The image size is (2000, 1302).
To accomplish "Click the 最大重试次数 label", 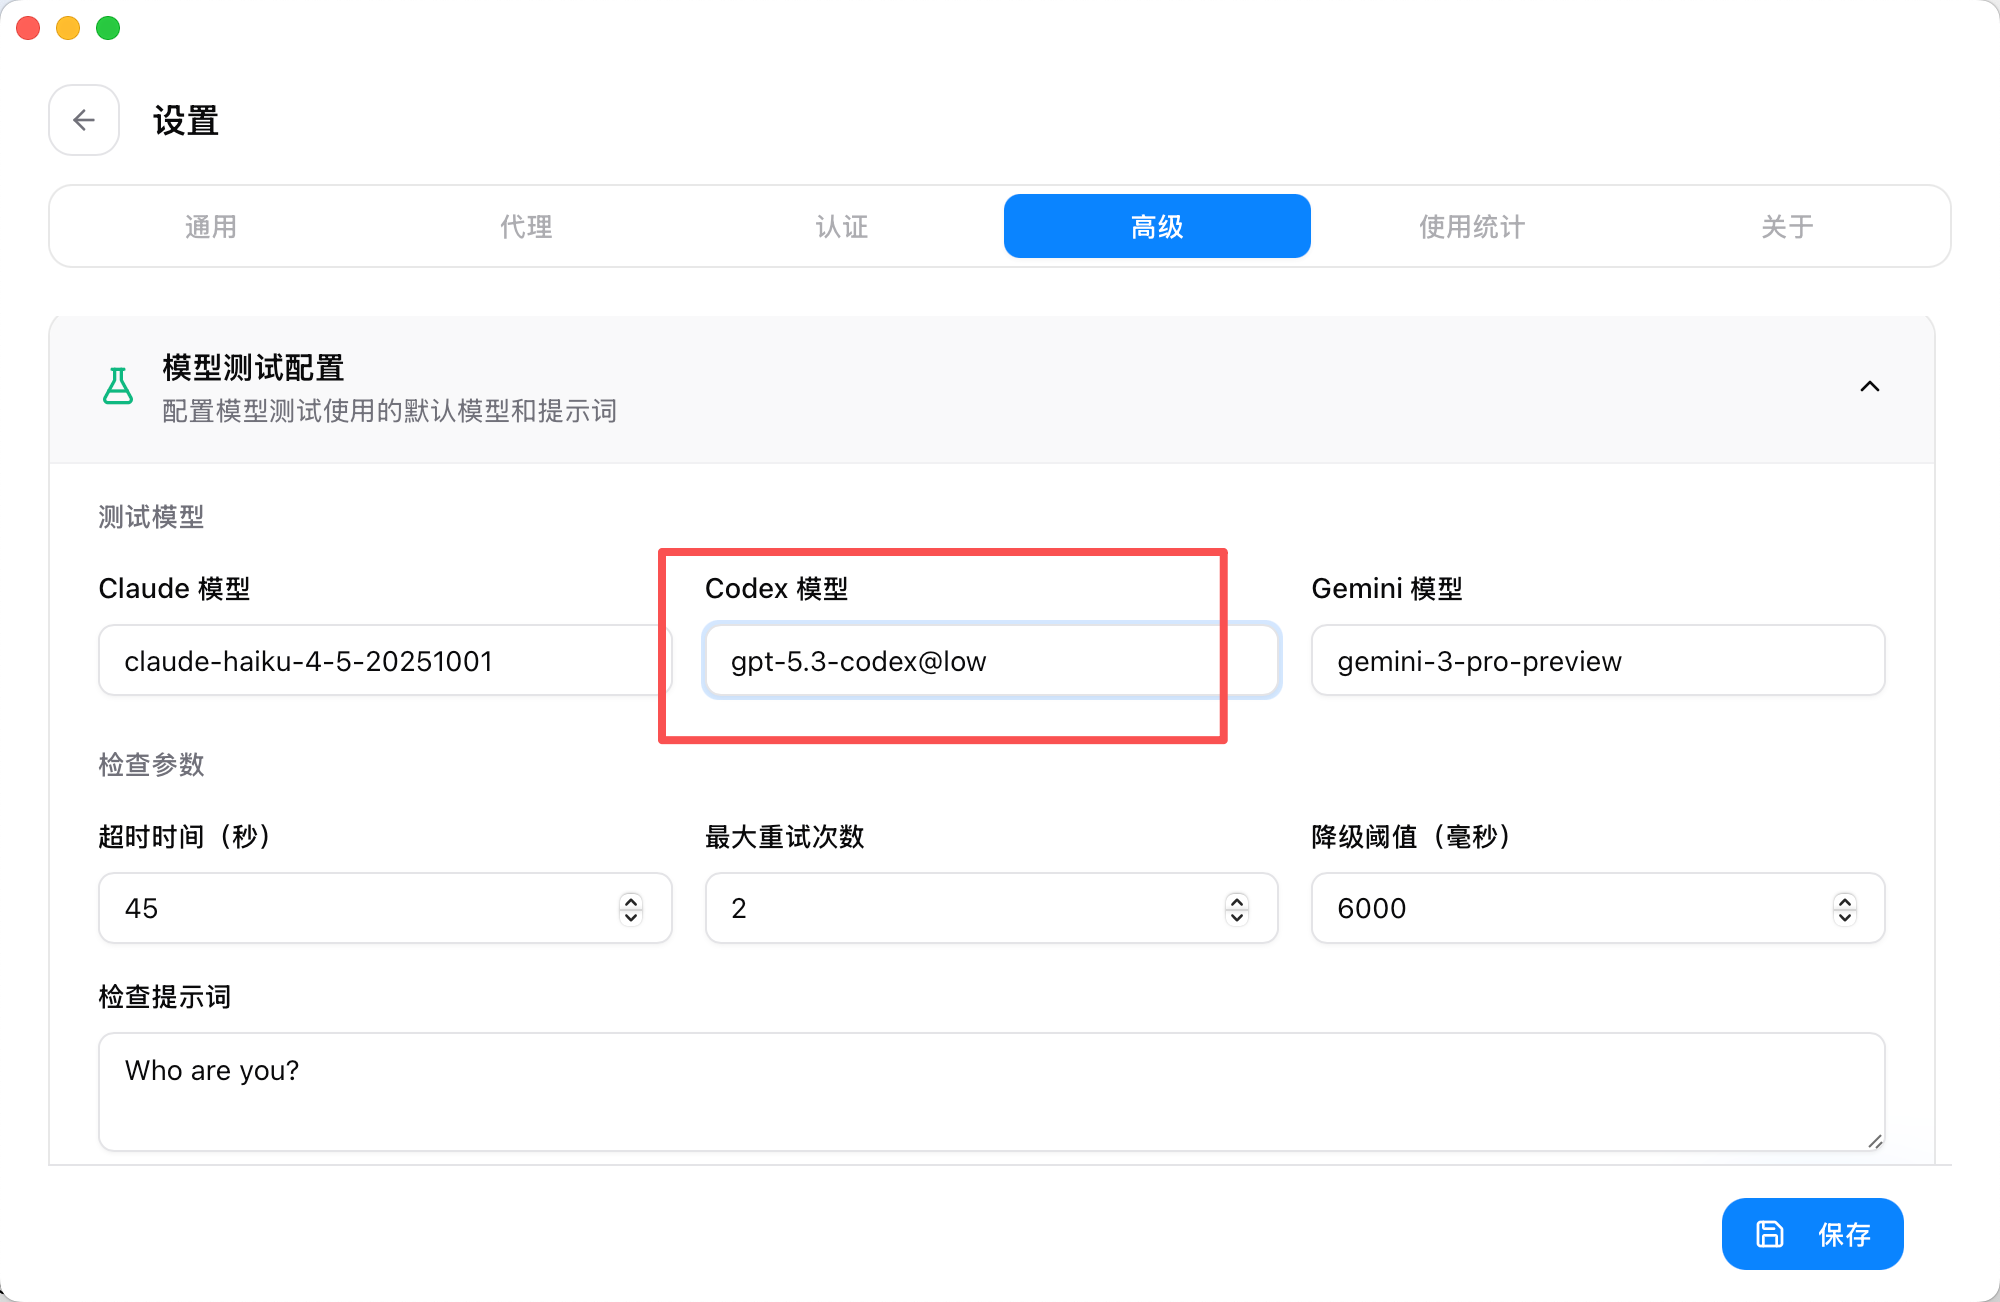I will click(x=784, y=836).
